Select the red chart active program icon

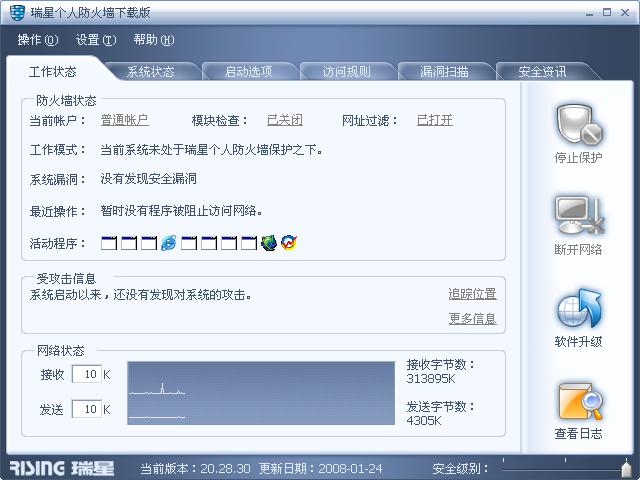pyautogui.click(x=289, y=243)
